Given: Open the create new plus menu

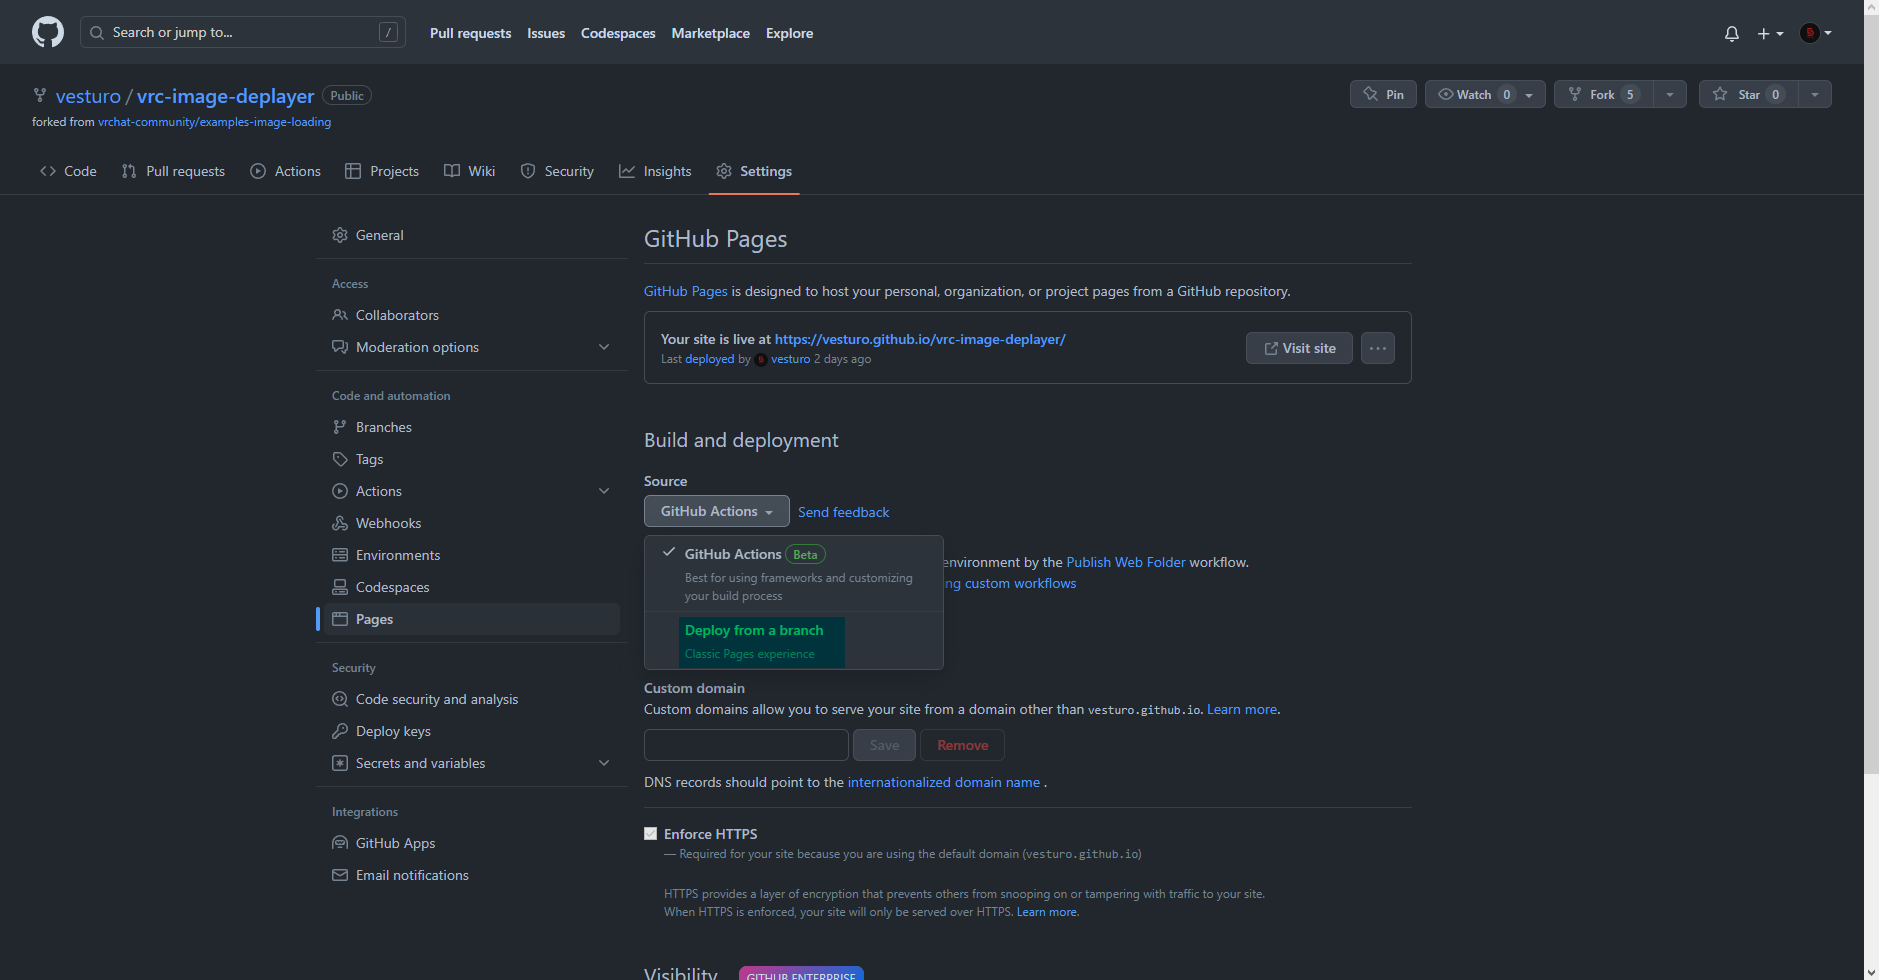Looking at the screenshot, I should [1770, 33].
